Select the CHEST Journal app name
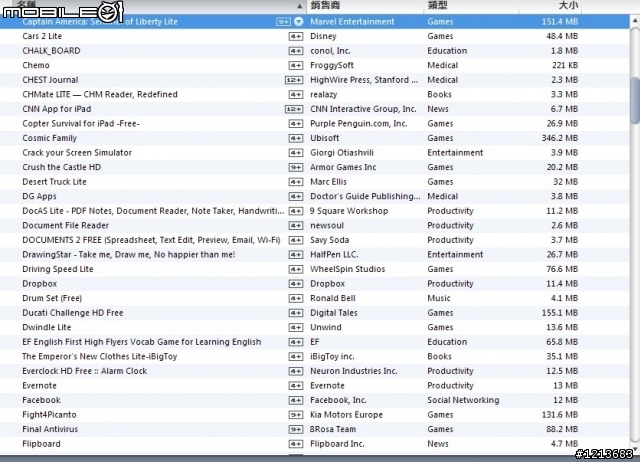The image size is (640, 462). (x=50, y=80)
